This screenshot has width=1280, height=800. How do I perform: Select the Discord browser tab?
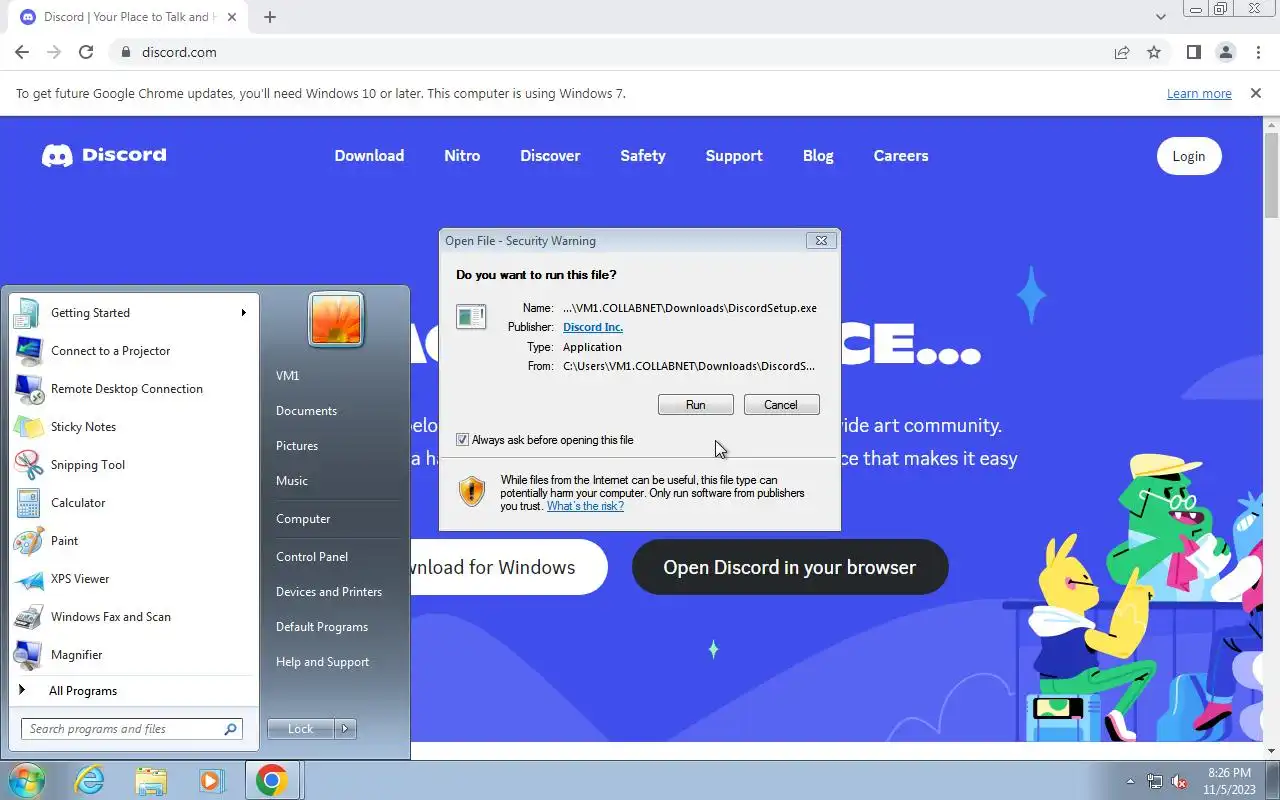[130, 17]
